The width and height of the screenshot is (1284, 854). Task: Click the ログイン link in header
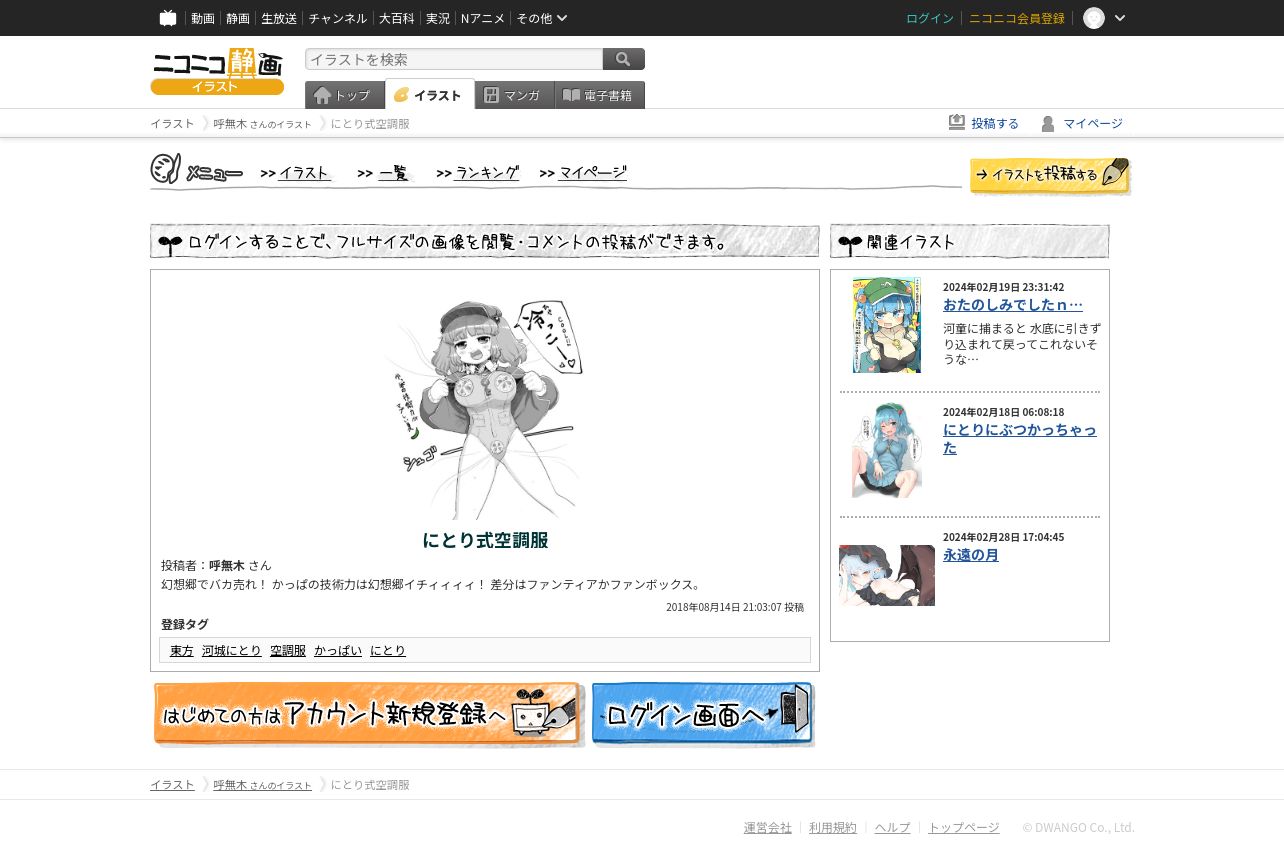(x=930, y=18)
